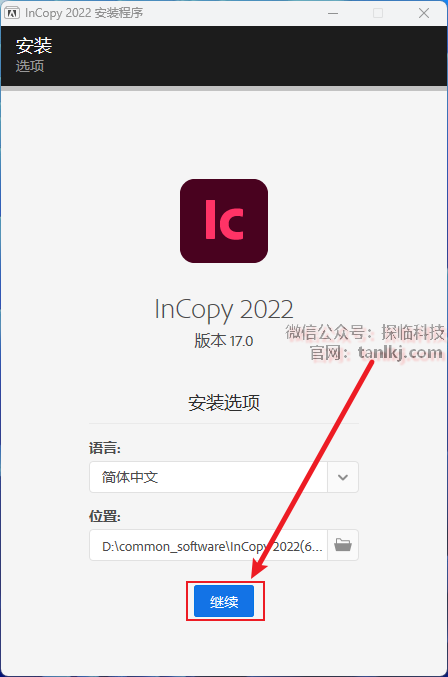Click the InCopy 2022 product name text

pos(224,310)
